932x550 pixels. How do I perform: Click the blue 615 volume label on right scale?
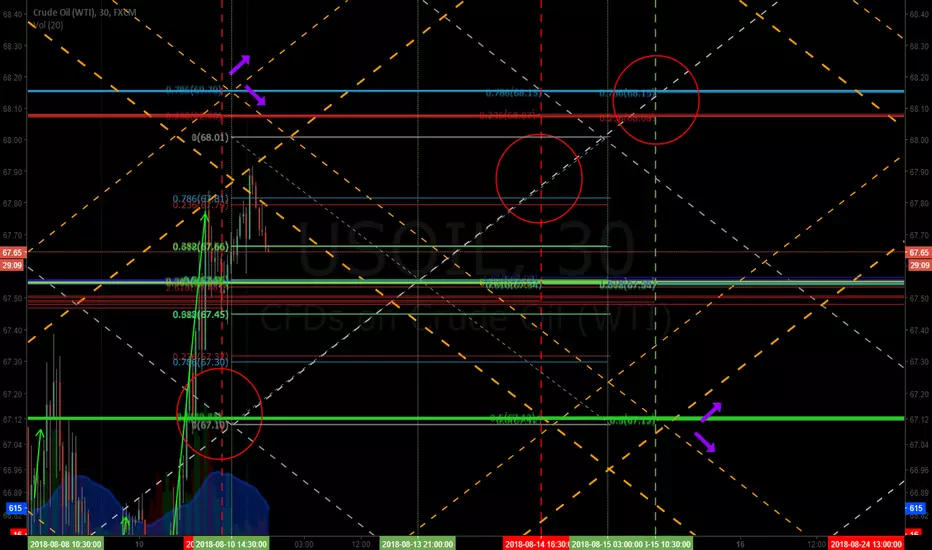pyautogui.click(x=915, y=508)
